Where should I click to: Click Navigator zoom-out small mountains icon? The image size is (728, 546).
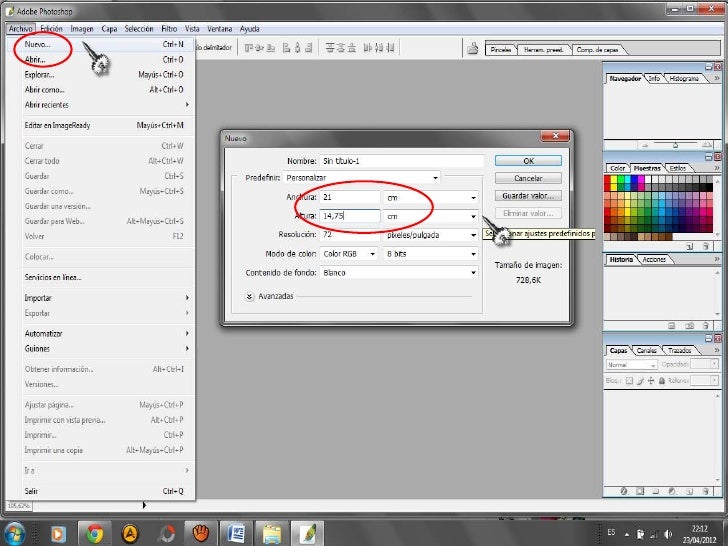pos(645,145)
